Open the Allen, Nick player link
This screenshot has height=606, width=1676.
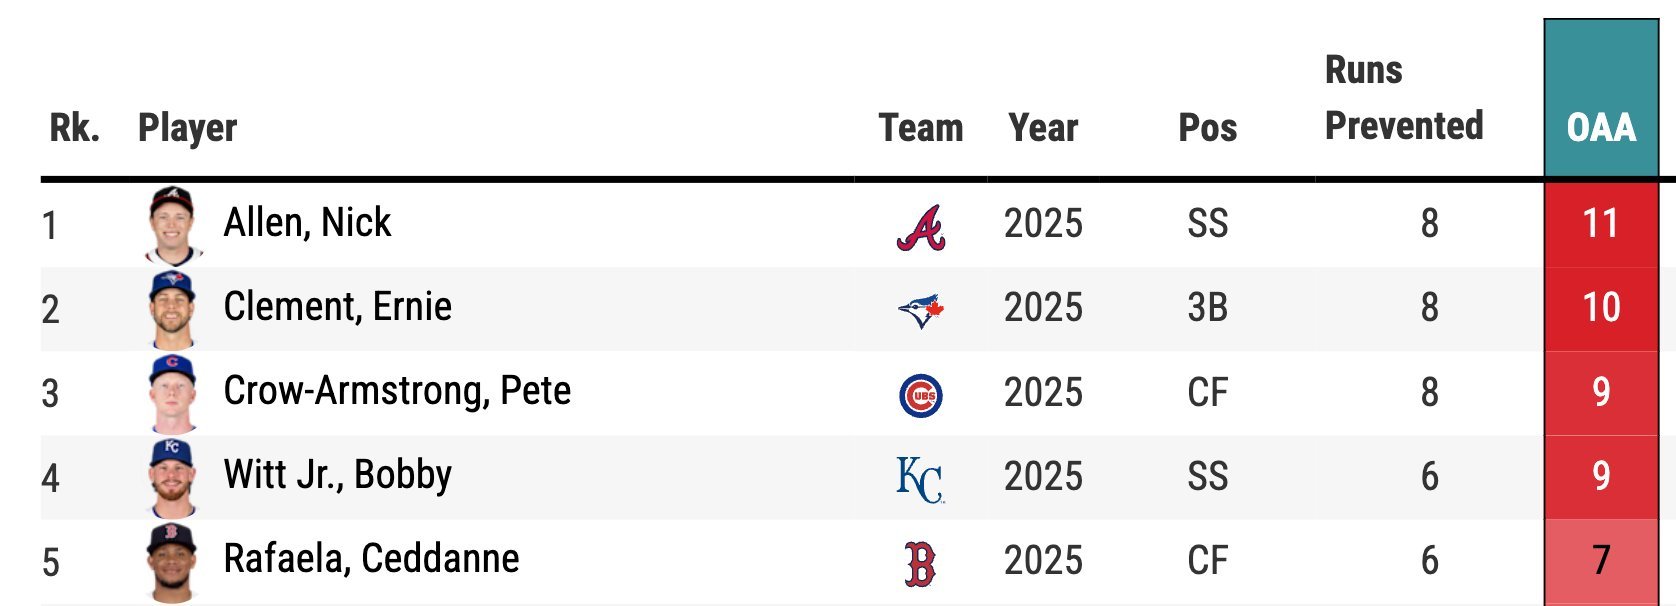tap(307, 223)
